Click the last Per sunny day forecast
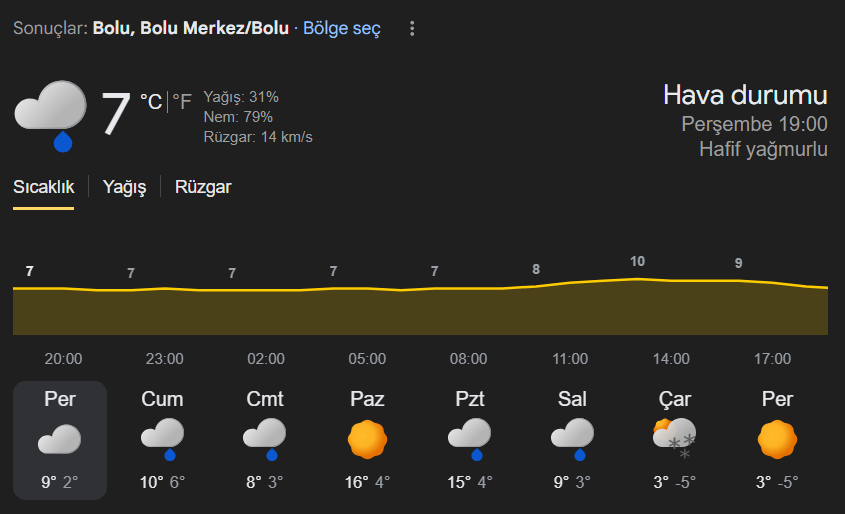 click(777, 440)
